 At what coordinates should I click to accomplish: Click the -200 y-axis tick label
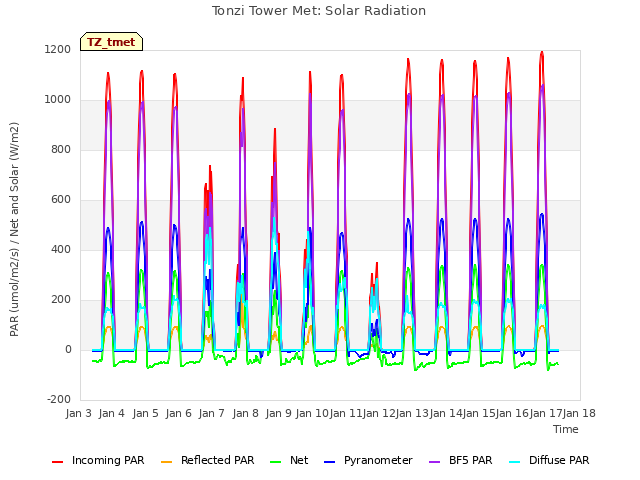[x=59, y=399]
